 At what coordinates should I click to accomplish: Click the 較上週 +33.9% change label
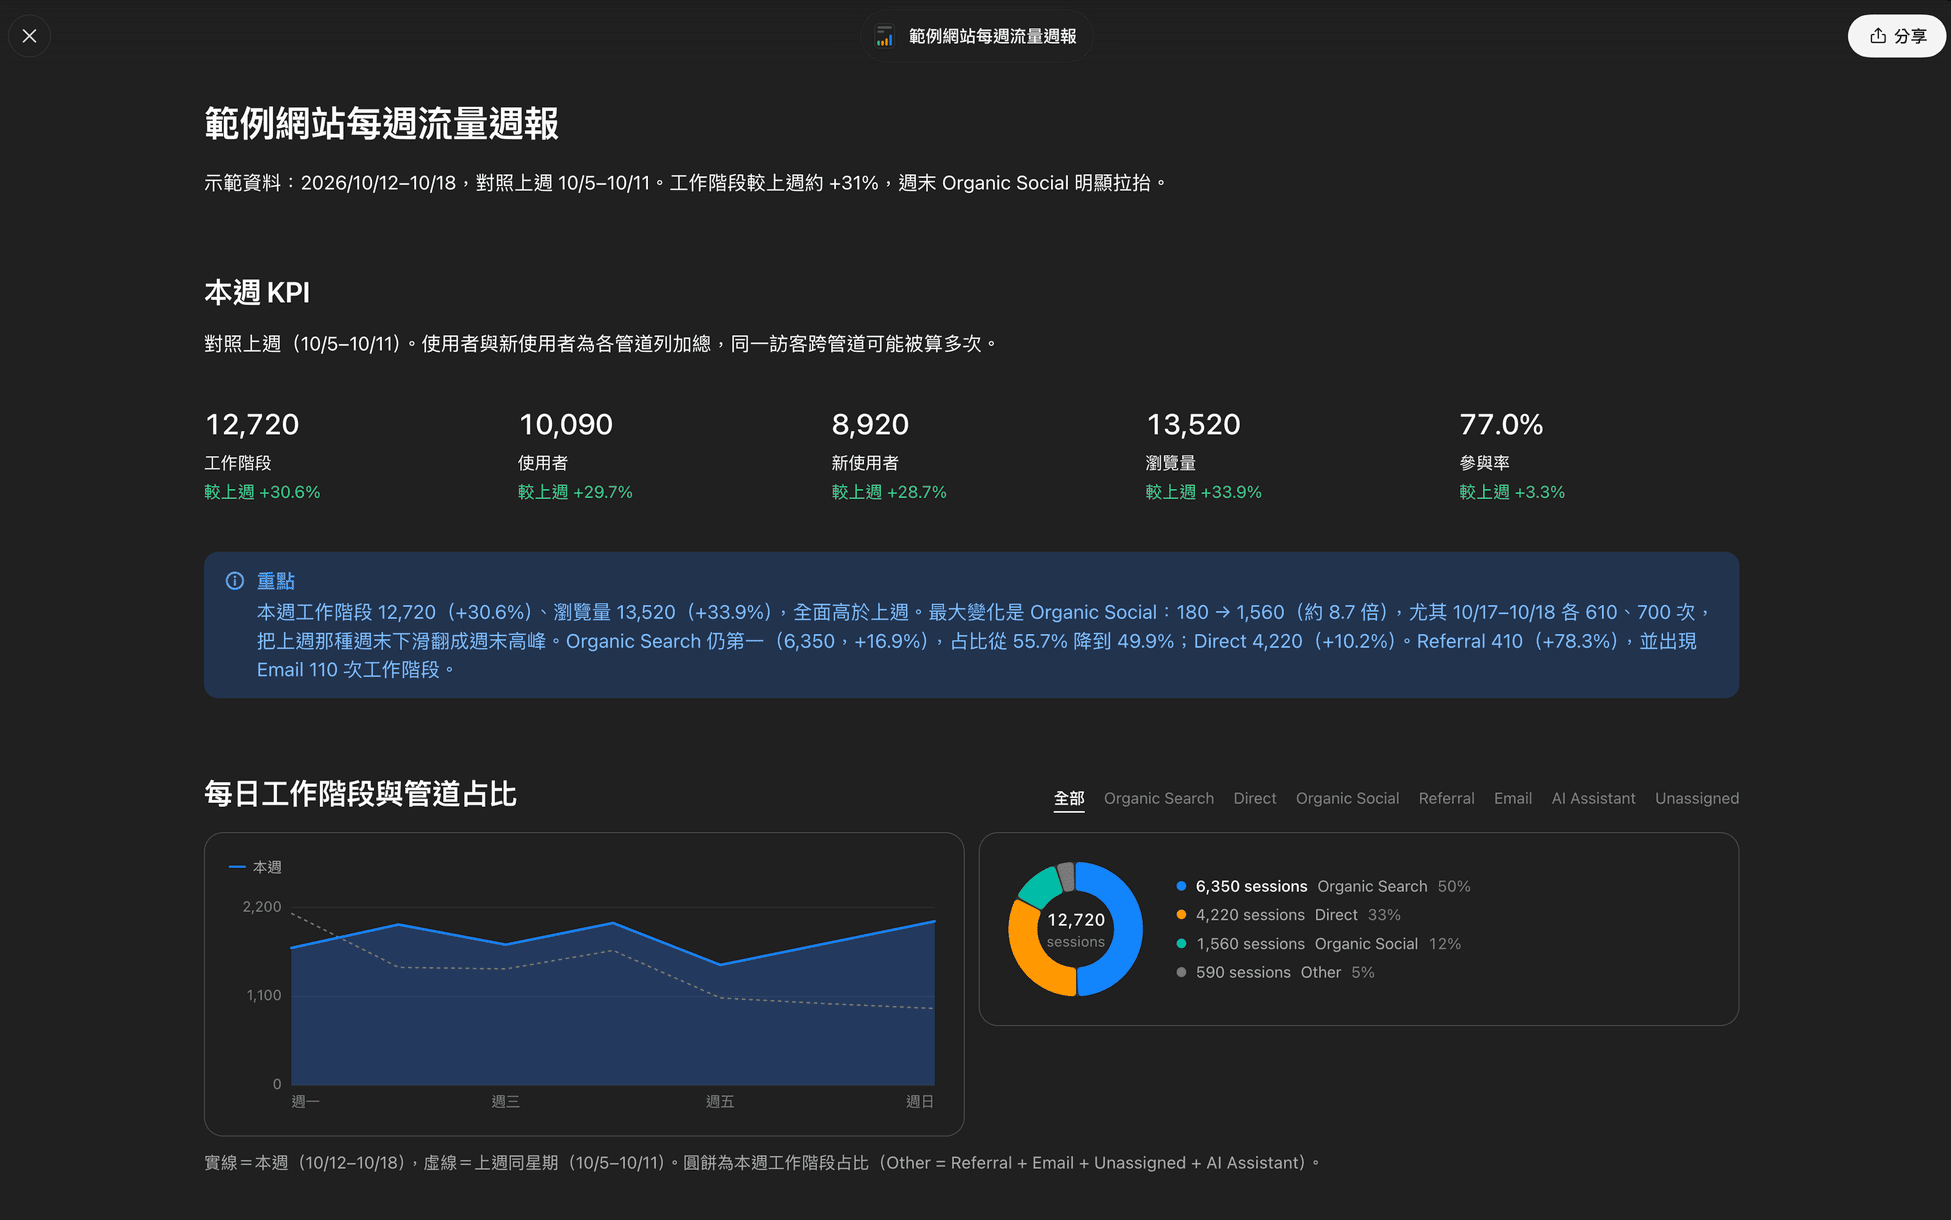1203,492
